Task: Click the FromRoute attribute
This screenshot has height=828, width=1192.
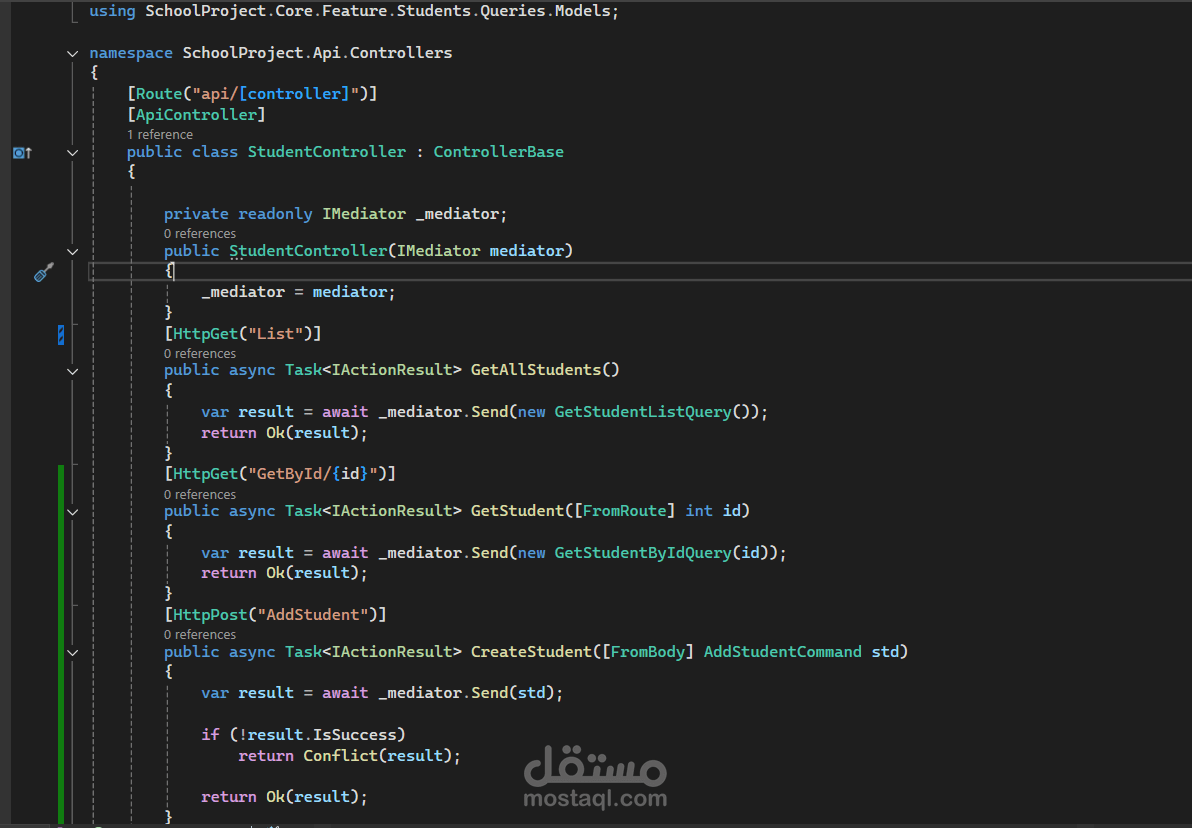Action: pos(624,510)
